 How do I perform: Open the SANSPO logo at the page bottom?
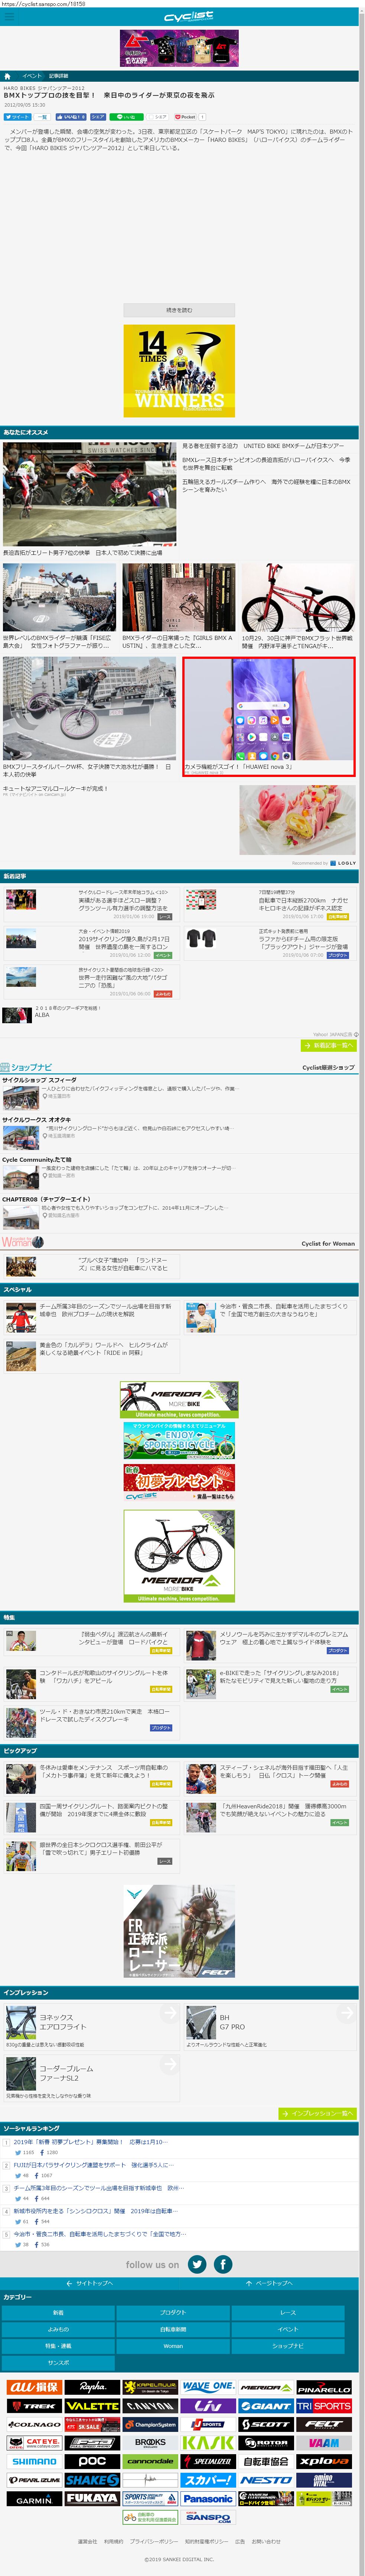click(x=208, y=2517)
